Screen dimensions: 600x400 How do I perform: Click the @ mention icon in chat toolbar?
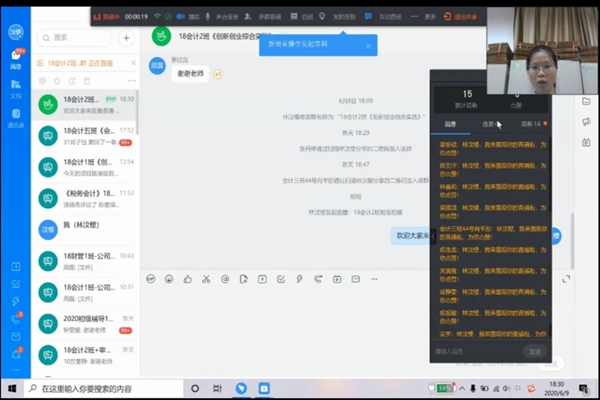pos(226,278)
